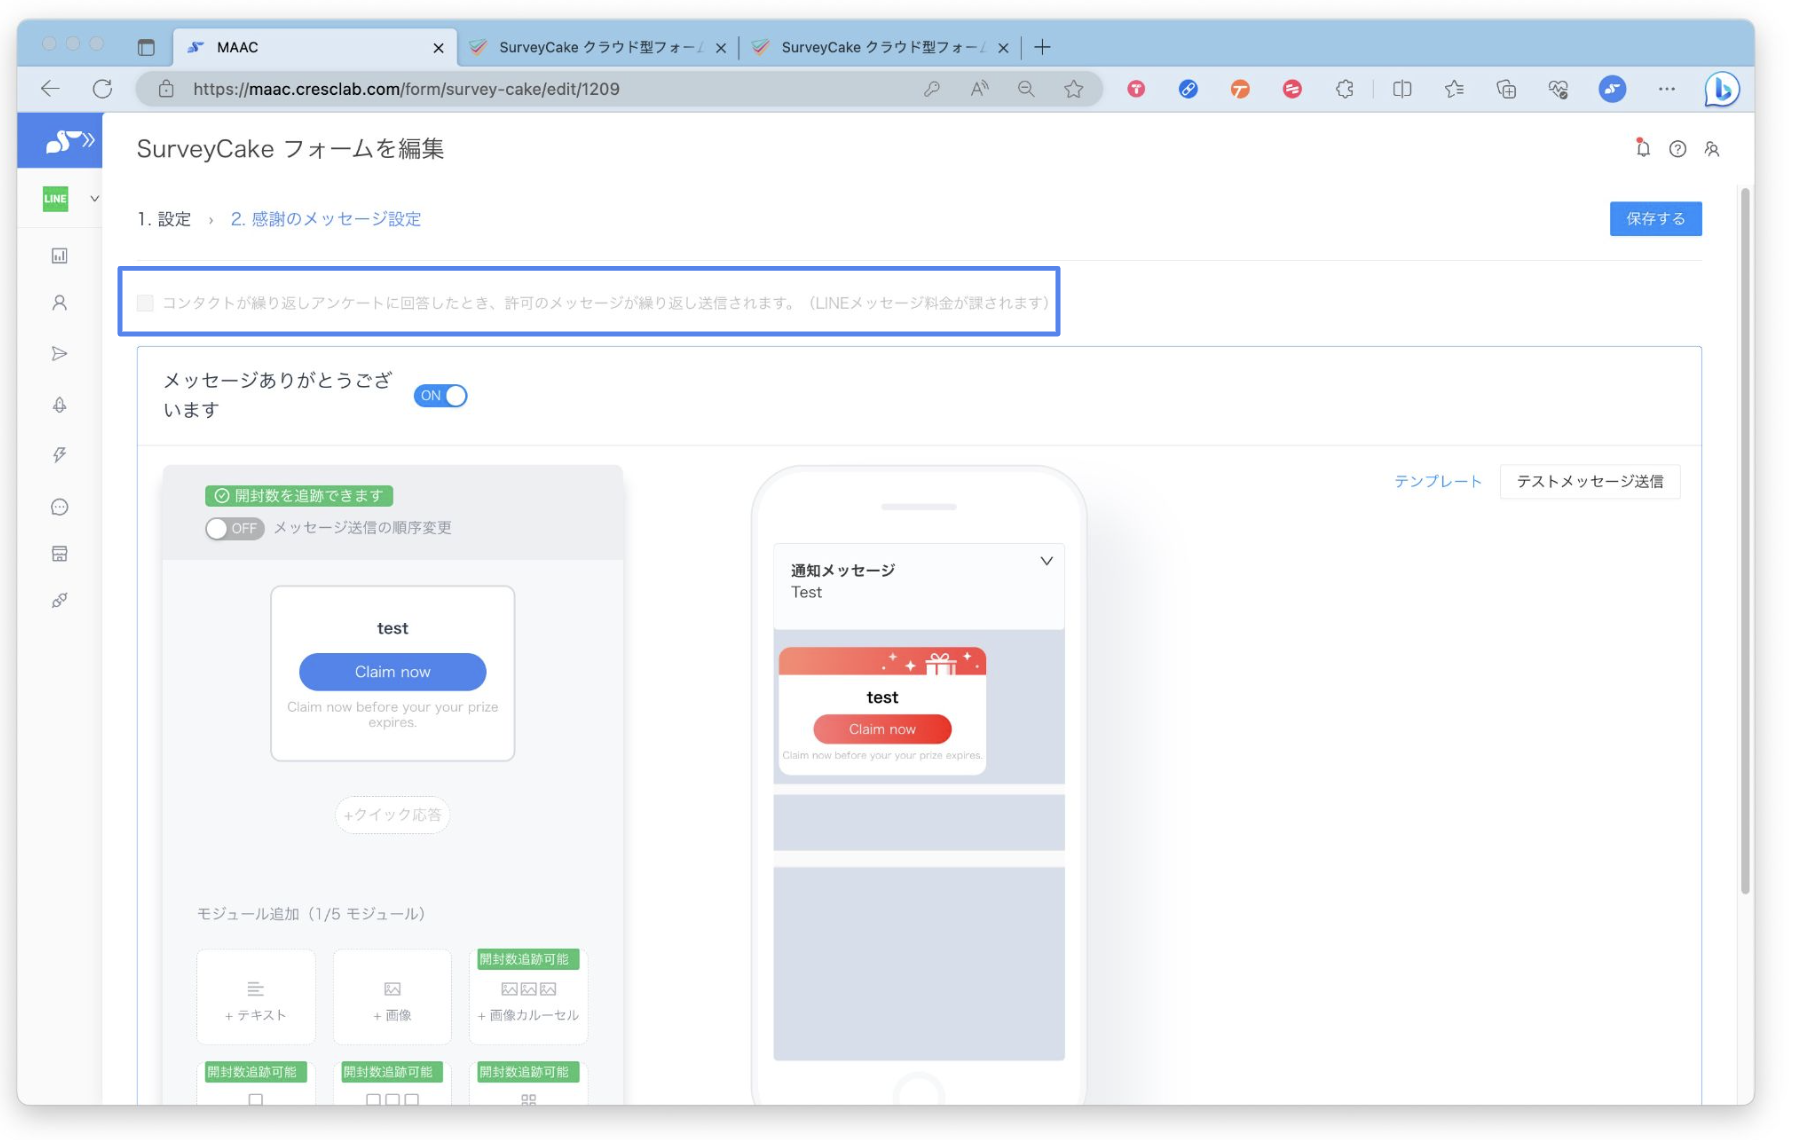Open the lightning automation icon in sidebar

60,455
